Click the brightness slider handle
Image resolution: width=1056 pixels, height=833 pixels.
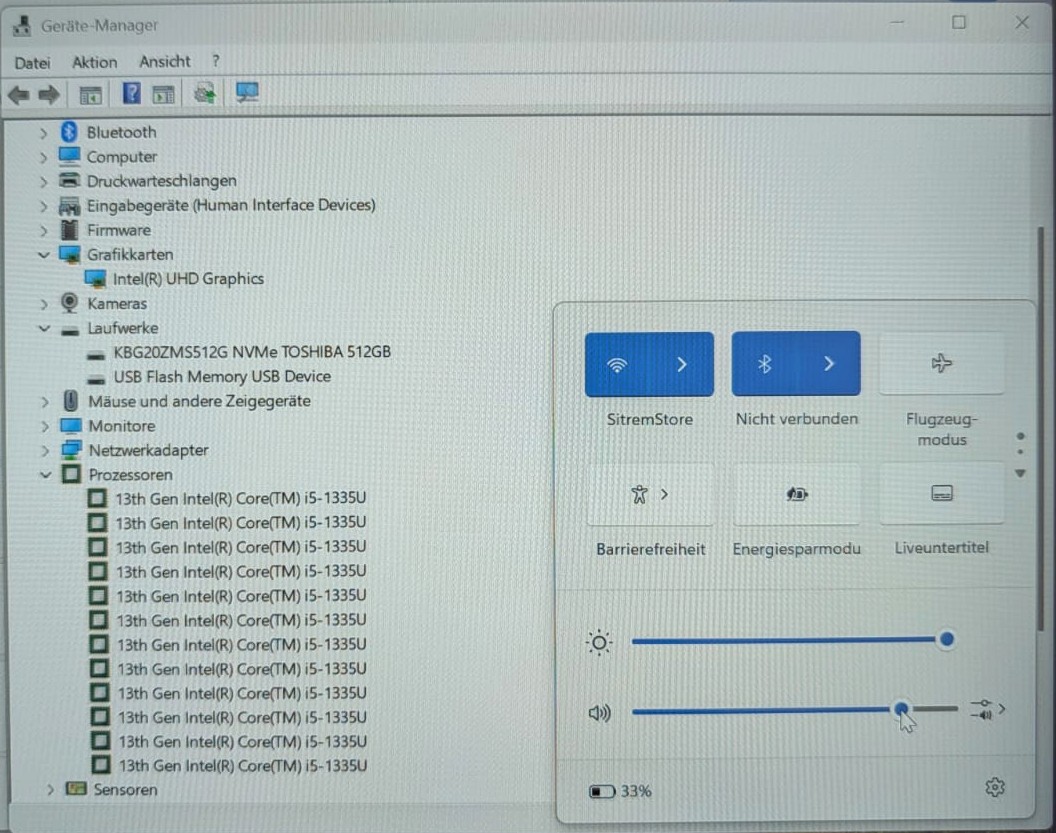click(x=946, y=639)
